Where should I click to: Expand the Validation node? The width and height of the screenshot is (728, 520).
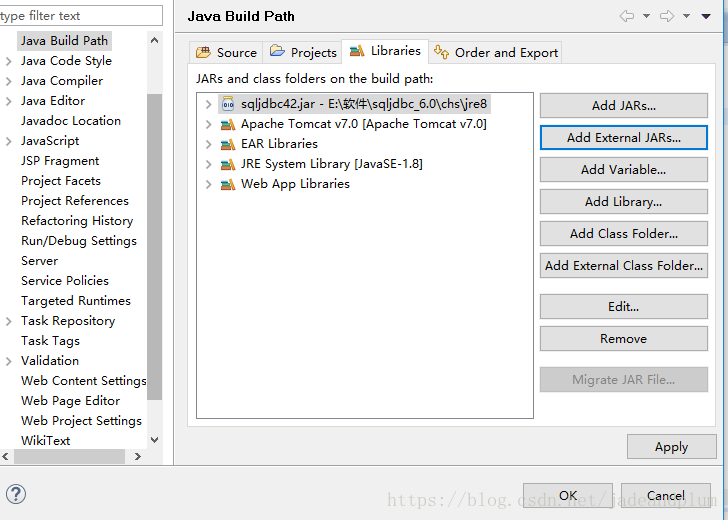coord(8,361)
